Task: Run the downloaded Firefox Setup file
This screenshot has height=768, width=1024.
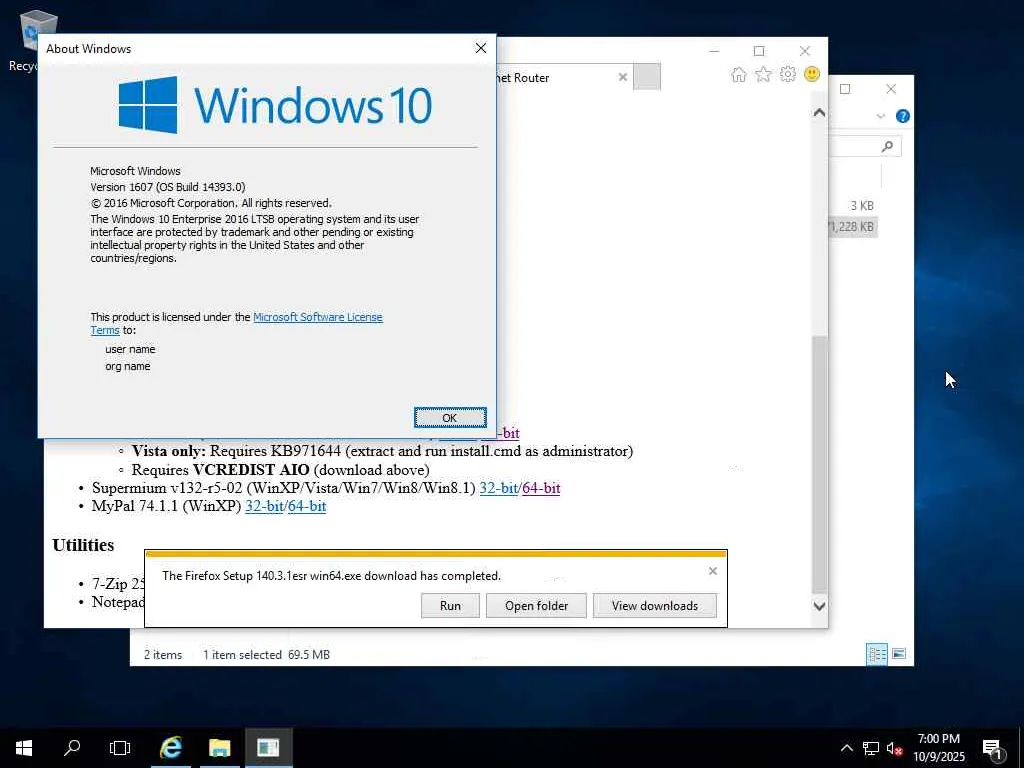Action: point(450,605)
